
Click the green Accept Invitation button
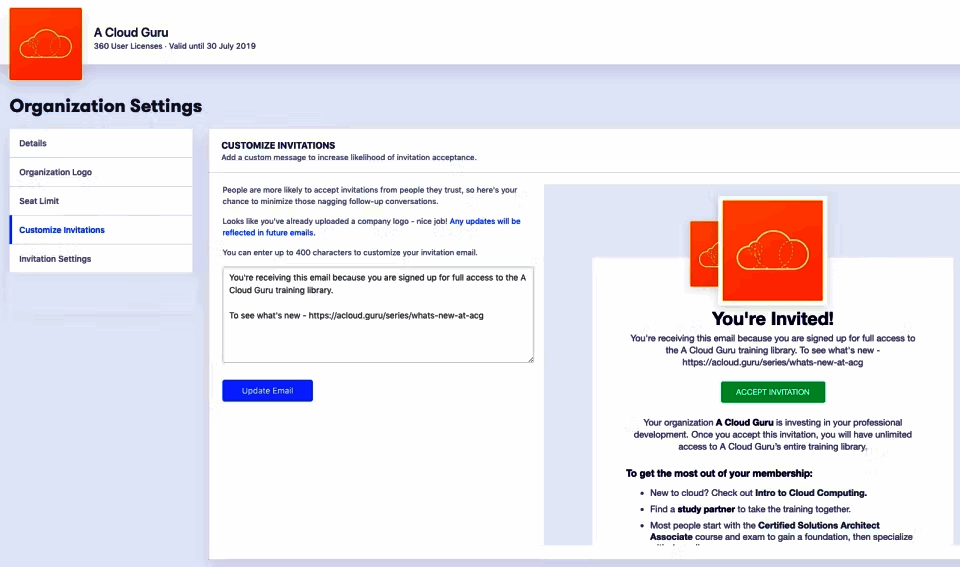(772, 392)
